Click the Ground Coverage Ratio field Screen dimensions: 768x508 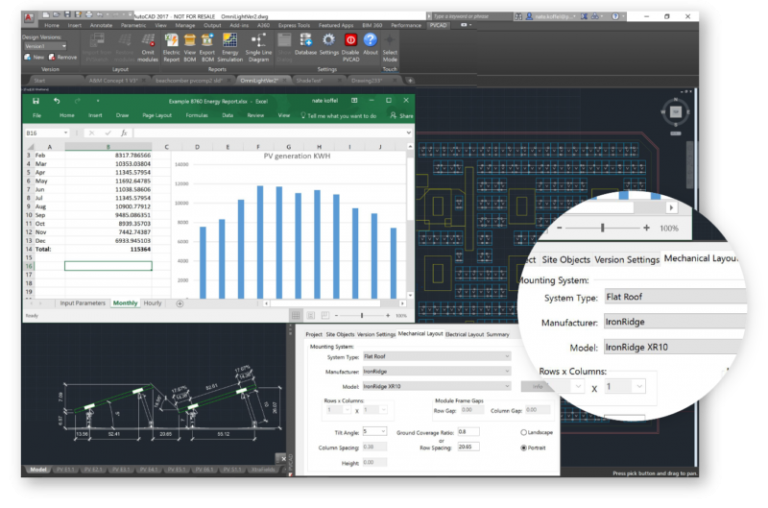pyautogui.click(x=468, y=432)
